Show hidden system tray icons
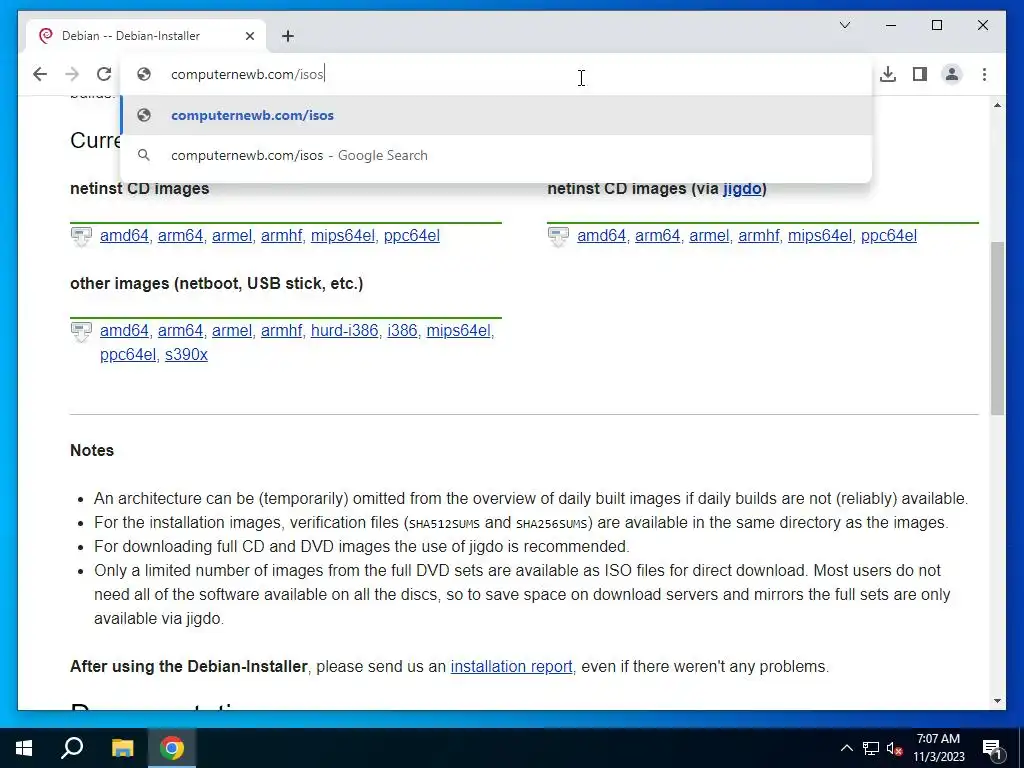 pos(846,748)
